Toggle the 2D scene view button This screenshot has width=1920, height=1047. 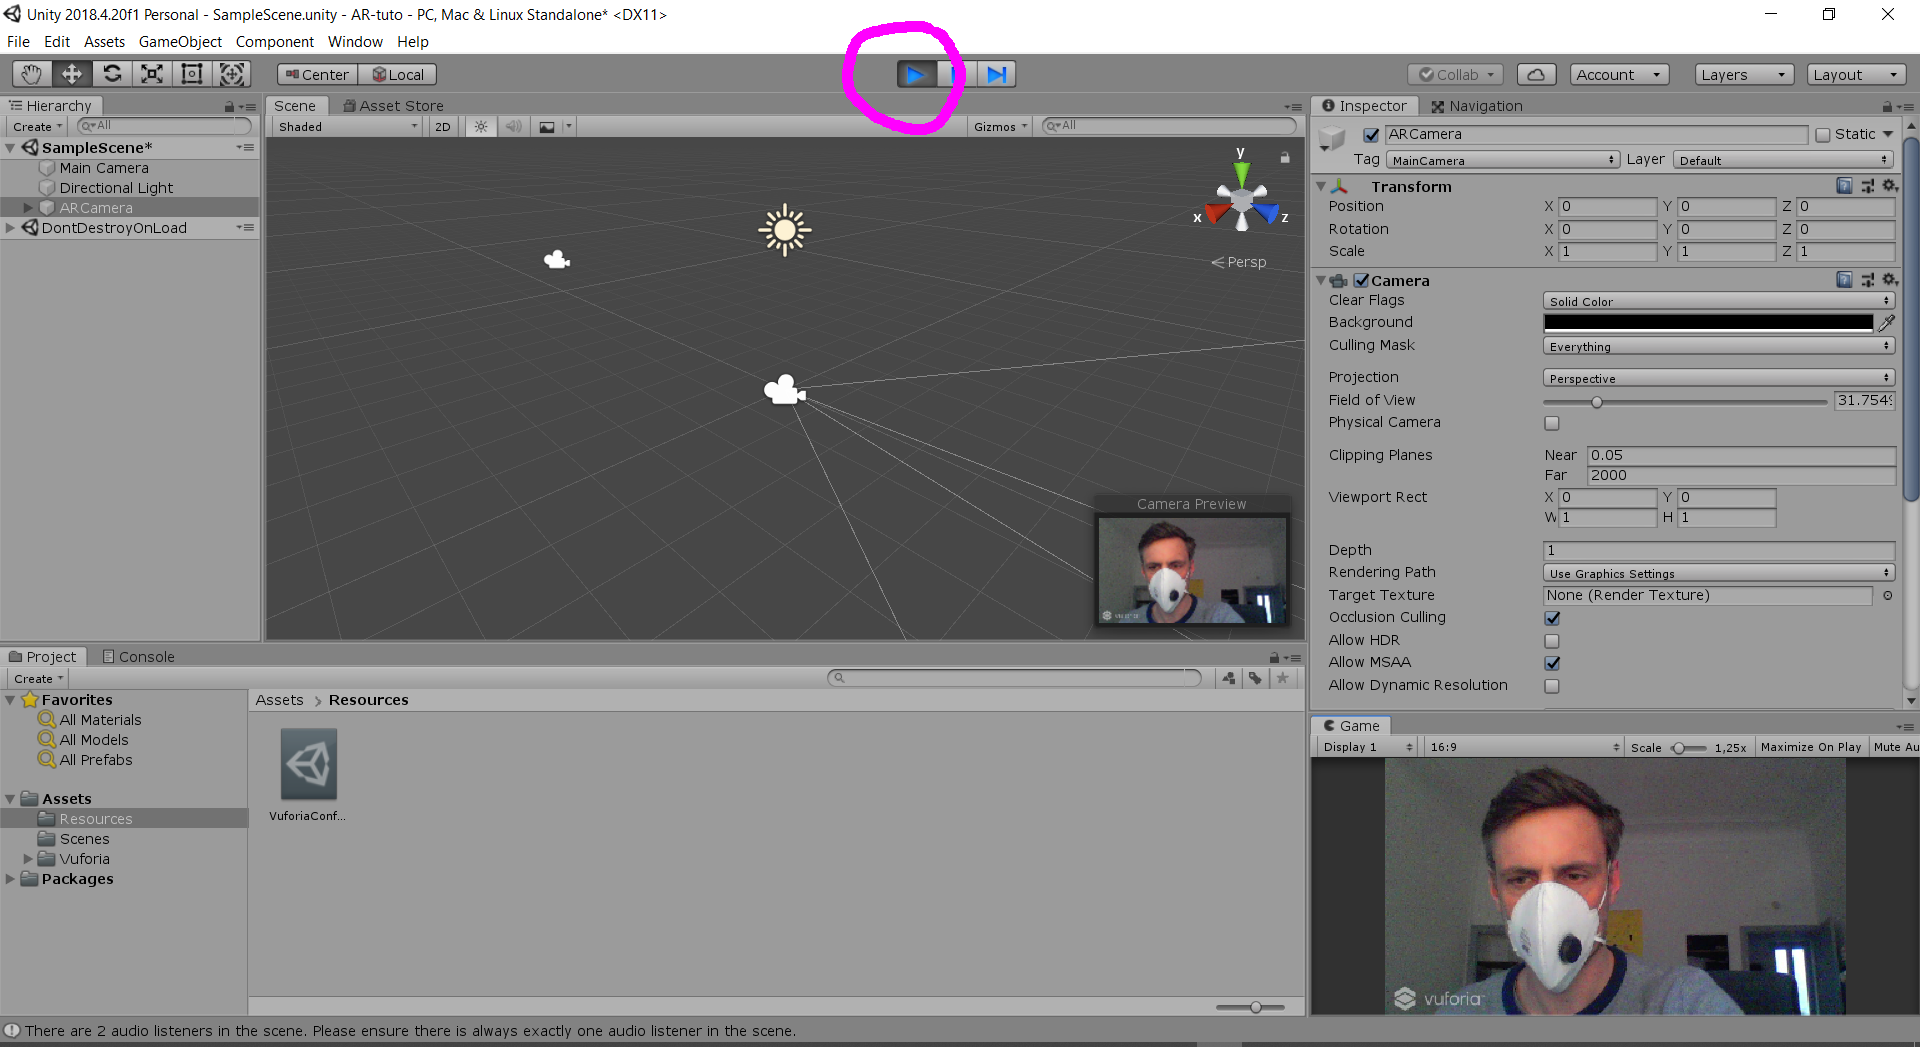[x=443, y=127]
